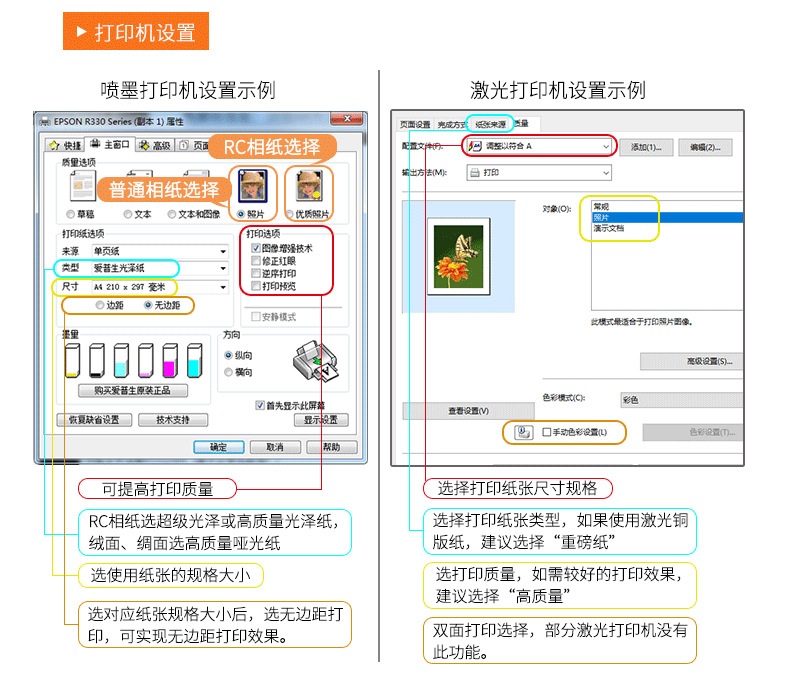The width and height of the screenshot is (790, 674).
Task: Select 纵向 portrait orientation
Action: coord(228,356)
